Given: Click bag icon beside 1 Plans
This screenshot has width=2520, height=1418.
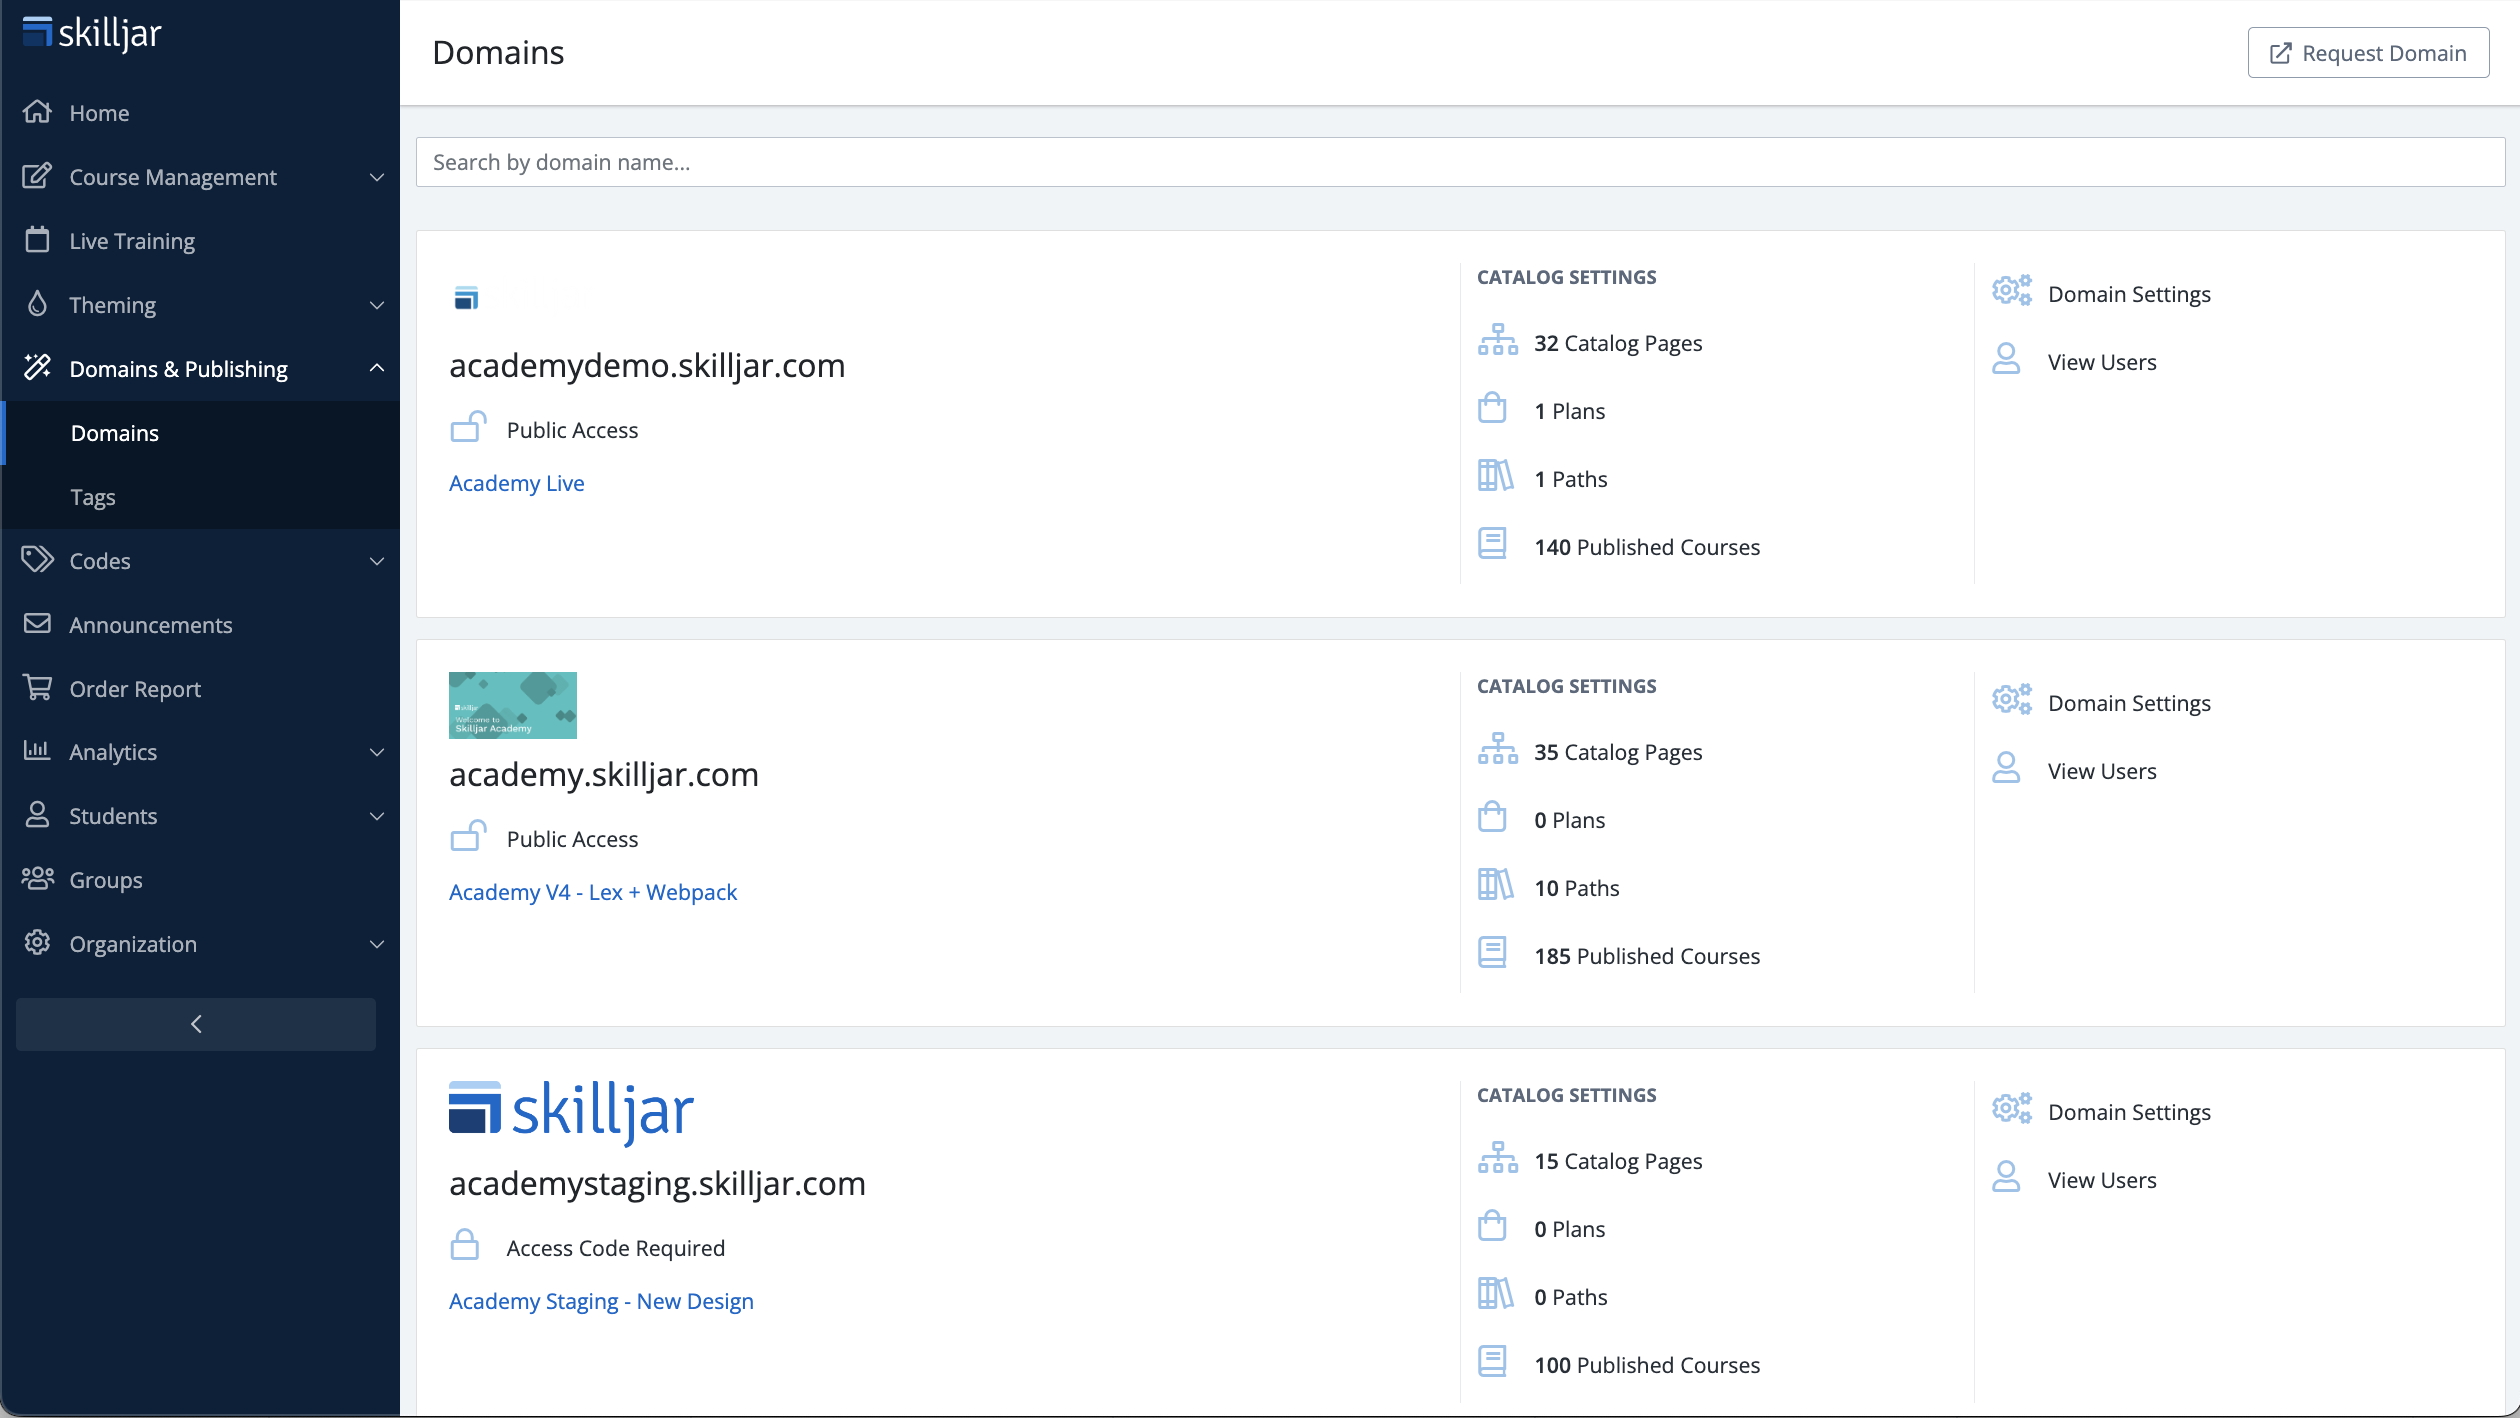Looking at the screenshot, I should tap(1492, 409).
